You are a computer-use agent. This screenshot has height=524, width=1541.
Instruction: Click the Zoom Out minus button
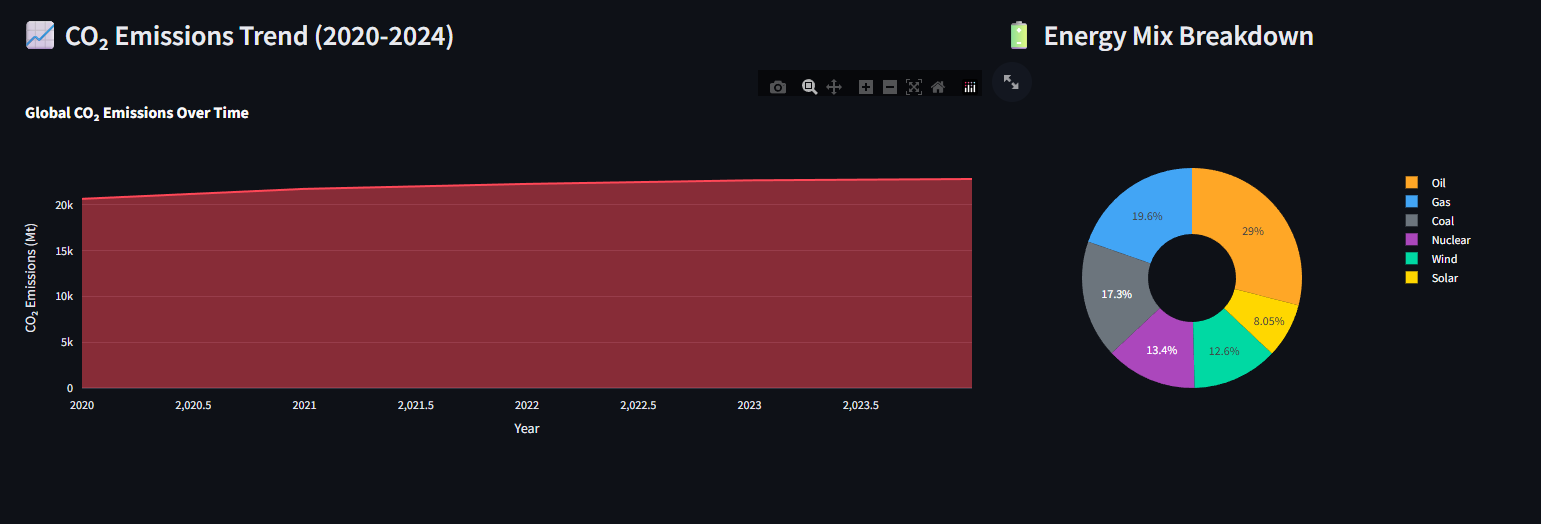pyautogui.click(x=890, y=87)
